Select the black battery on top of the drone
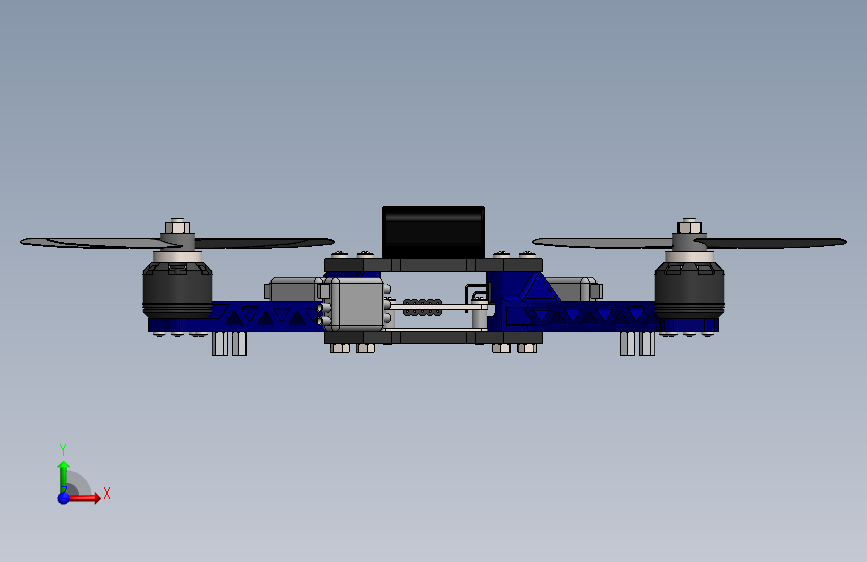 [434, 232]
